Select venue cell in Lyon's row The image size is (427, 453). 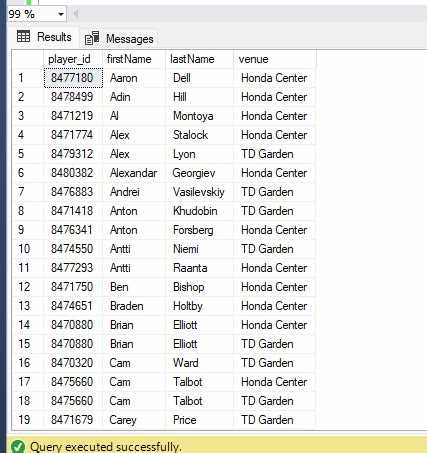pyautogui.click(x=275, y=154)
